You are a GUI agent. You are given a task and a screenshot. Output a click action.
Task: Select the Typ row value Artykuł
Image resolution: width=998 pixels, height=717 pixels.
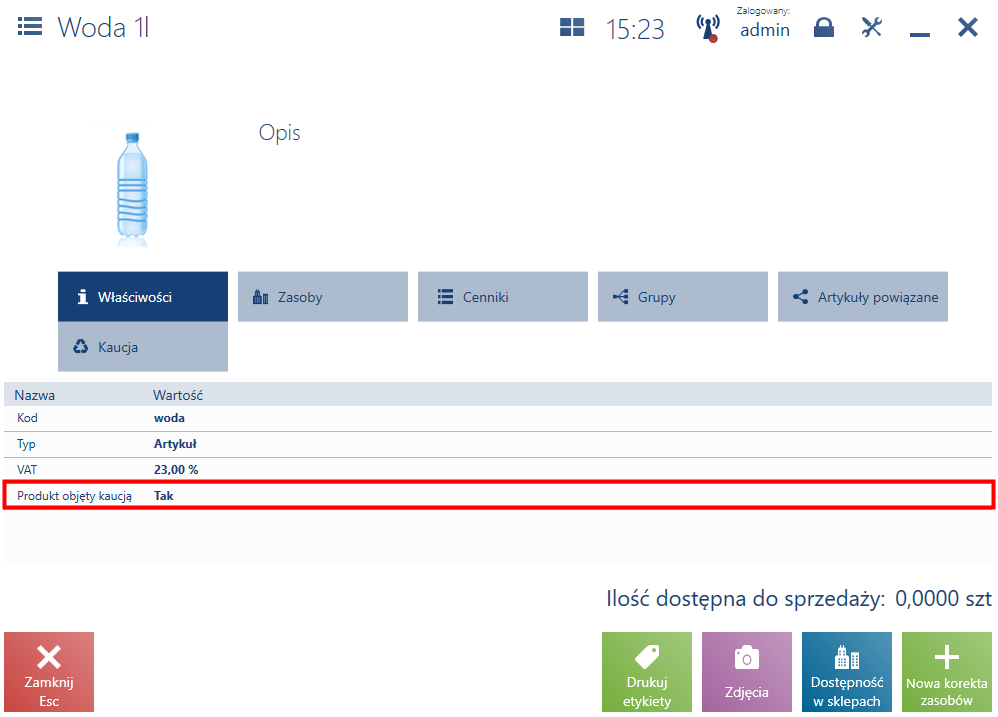(175, 444)
